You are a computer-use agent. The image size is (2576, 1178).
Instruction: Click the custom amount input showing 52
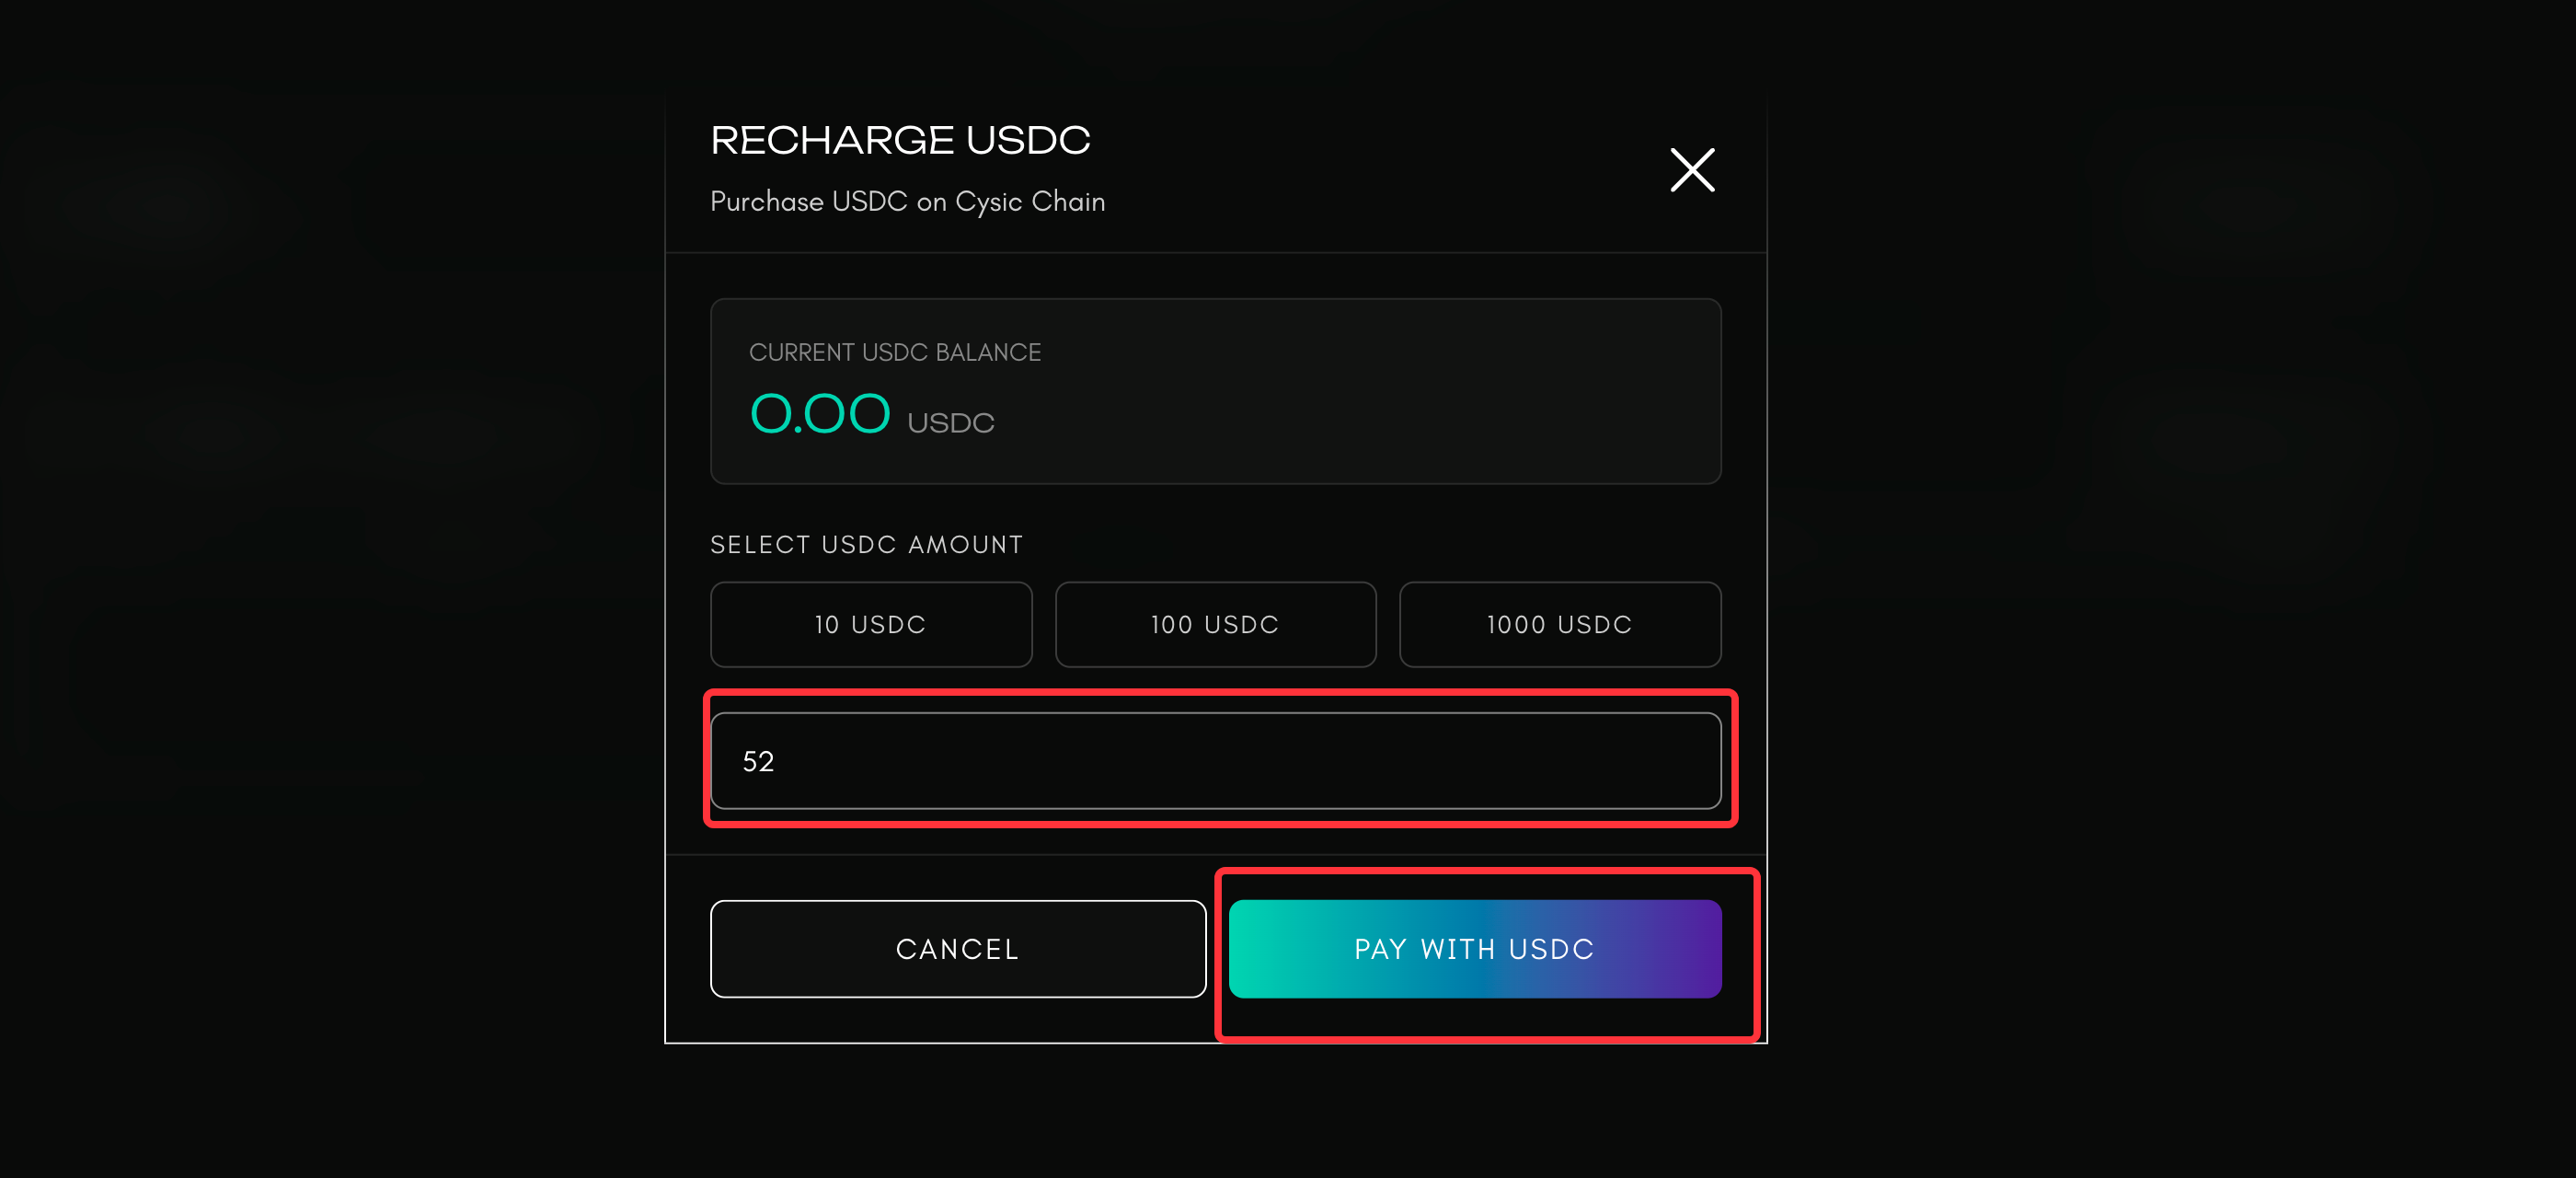[1216, 760]
